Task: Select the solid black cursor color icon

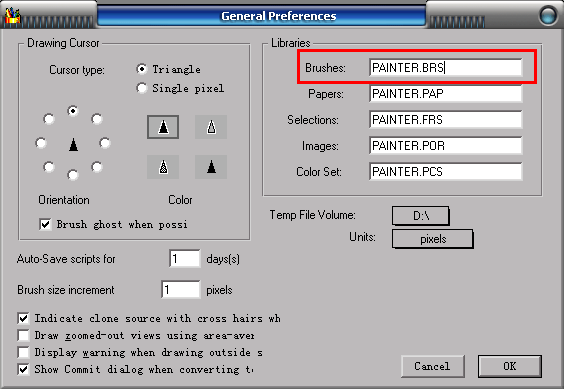Action: (x=163, y=127)
